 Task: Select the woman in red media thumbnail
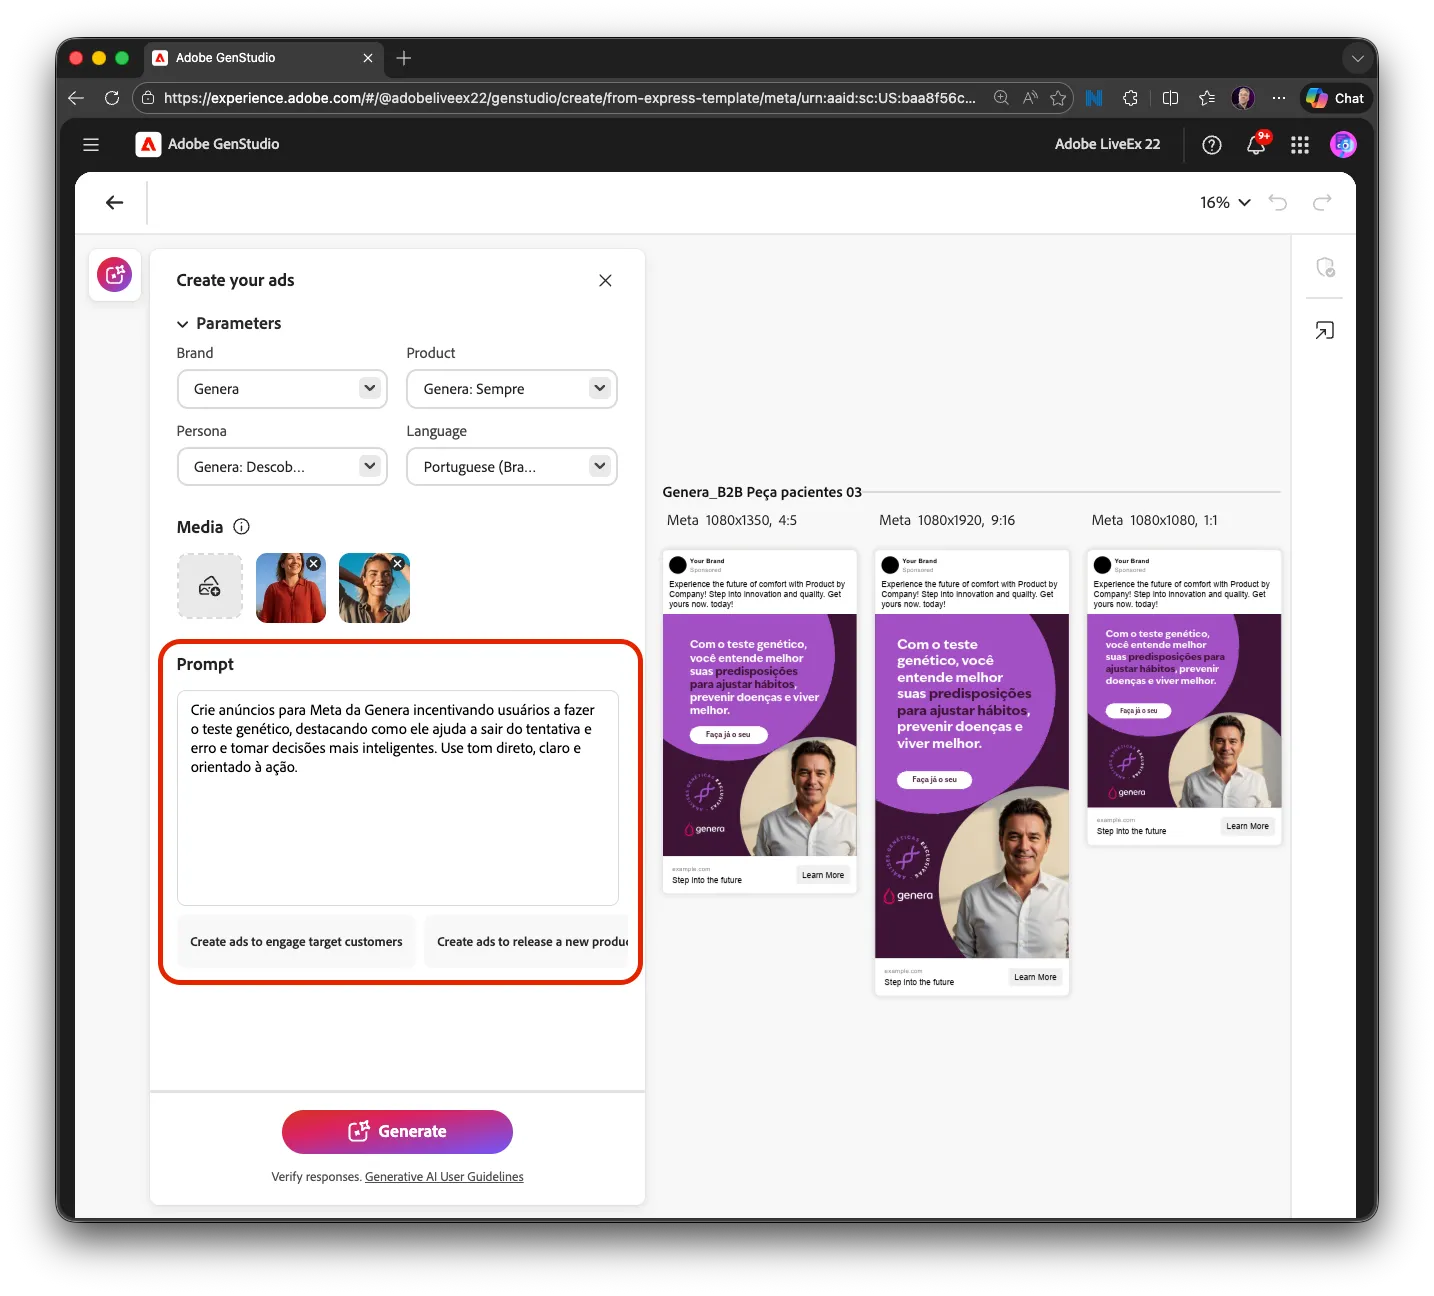click(x=290, y=589)
